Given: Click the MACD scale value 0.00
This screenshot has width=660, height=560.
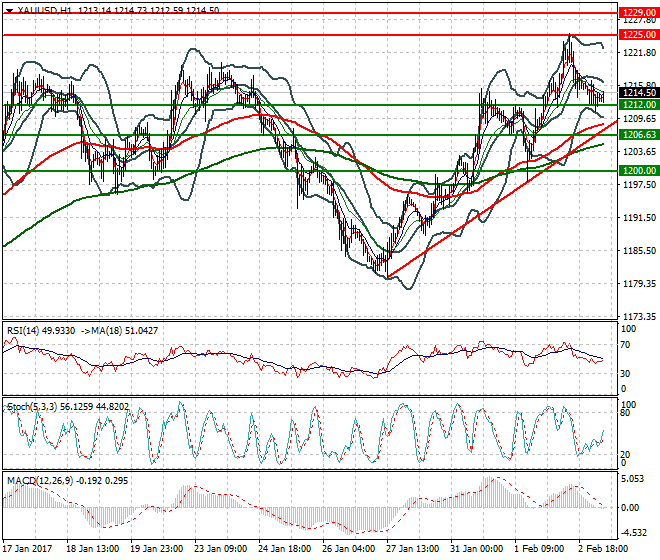Looking at the screenshot, I should (x=630, y=508).
